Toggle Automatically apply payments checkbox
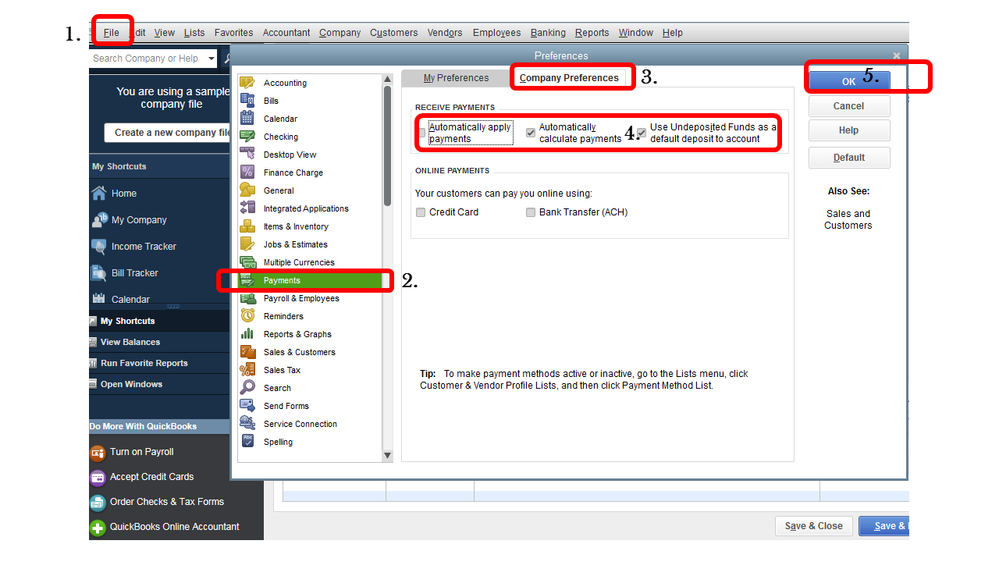This screenshot has height=562, width=999. pyautogui.click(x=422, y=133)
